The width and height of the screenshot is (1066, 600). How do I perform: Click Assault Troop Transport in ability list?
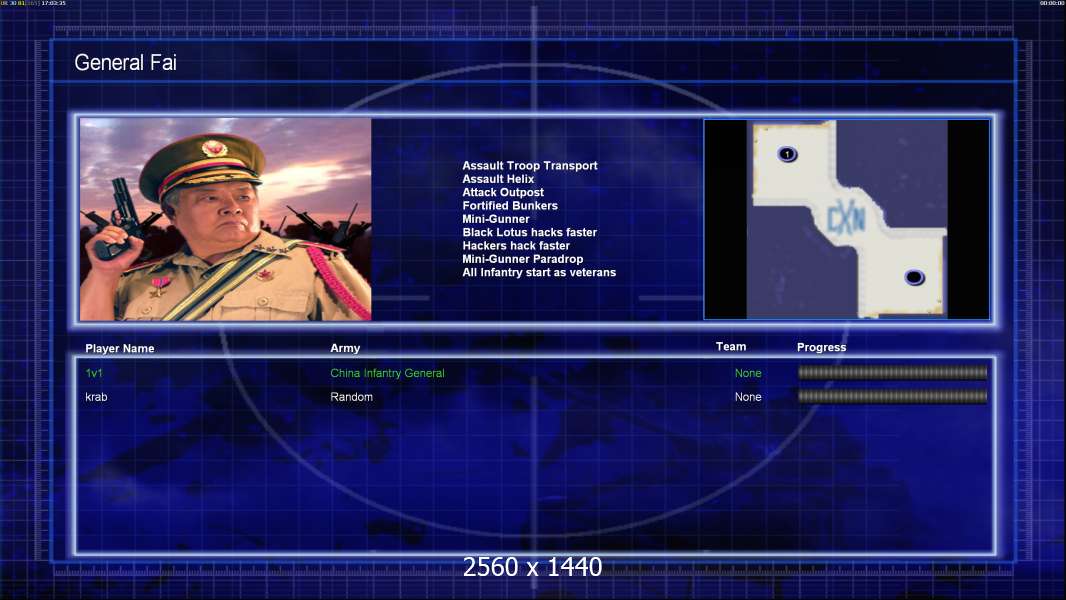pyautogui.click(x=530, y=166)
